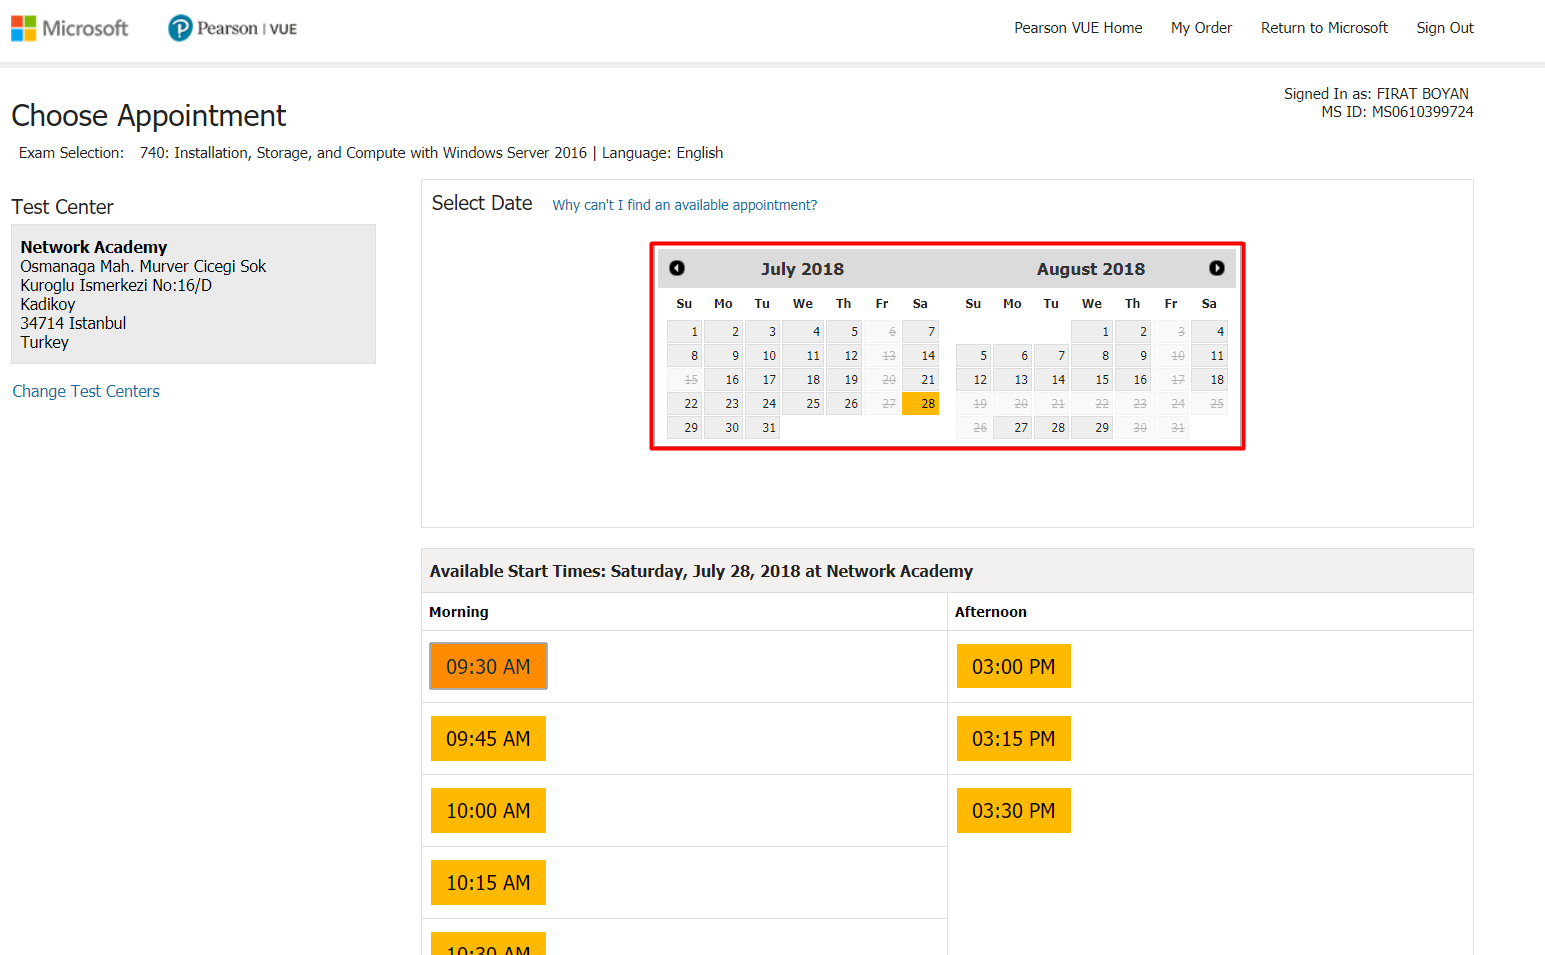The width and height of the screenshot is (1545, 955).
Task: Select July 4 date
Action: click(803, 331)
